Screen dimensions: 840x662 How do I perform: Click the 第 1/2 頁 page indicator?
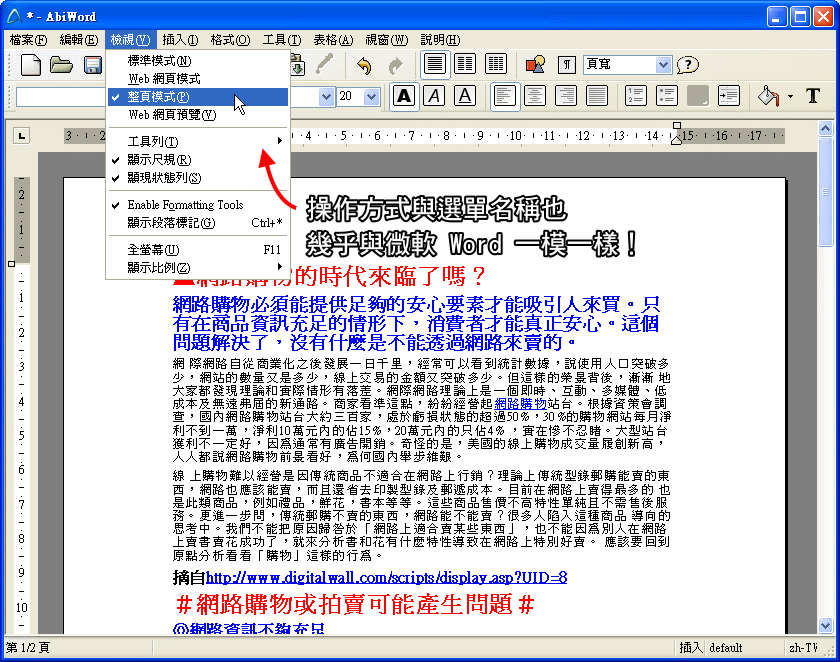(28, 648)
